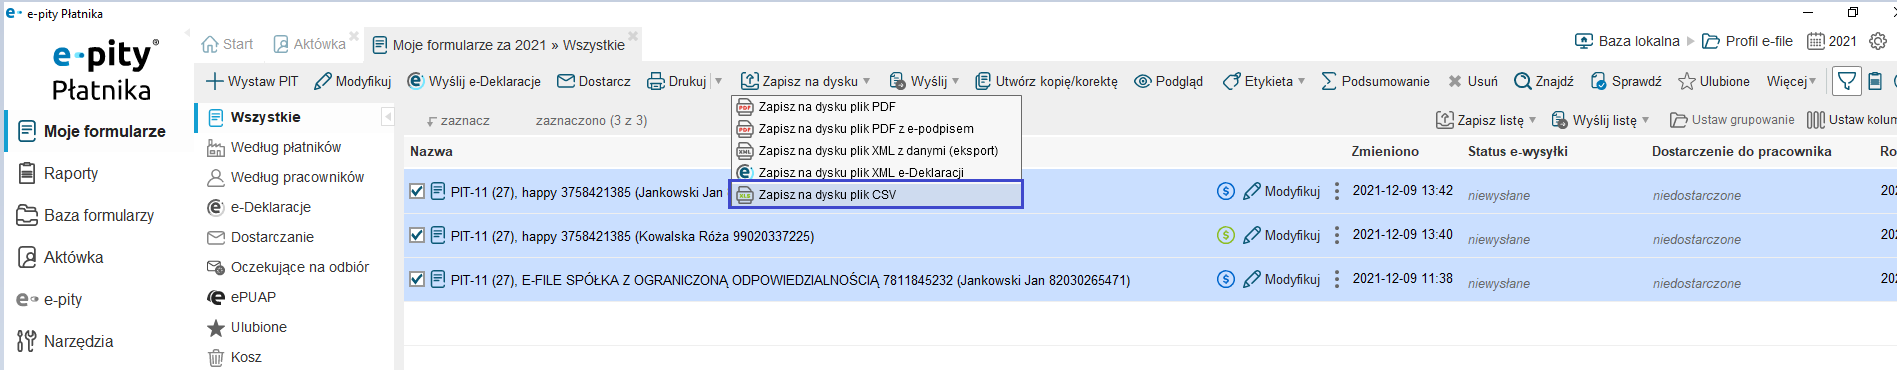Open e-pity in sidebar
Viewport: 1897px width, 370px height.
[50, 299]
